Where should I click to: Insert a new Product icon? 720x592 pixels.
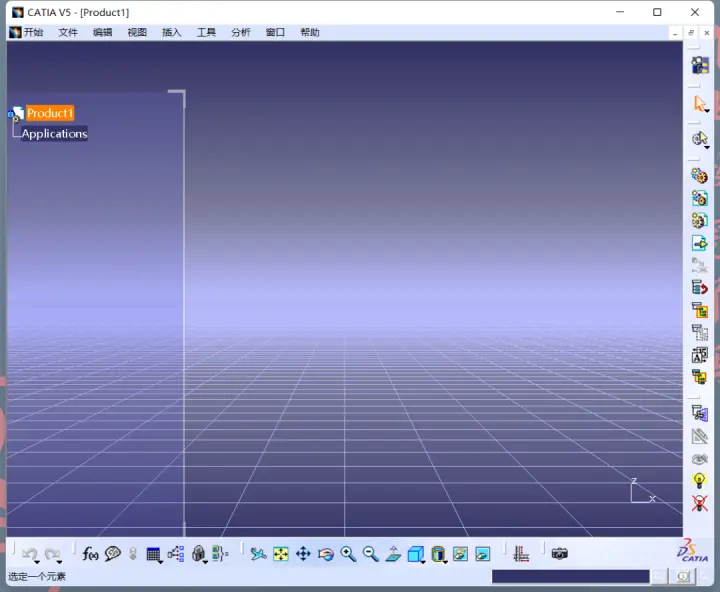[699, 198]
